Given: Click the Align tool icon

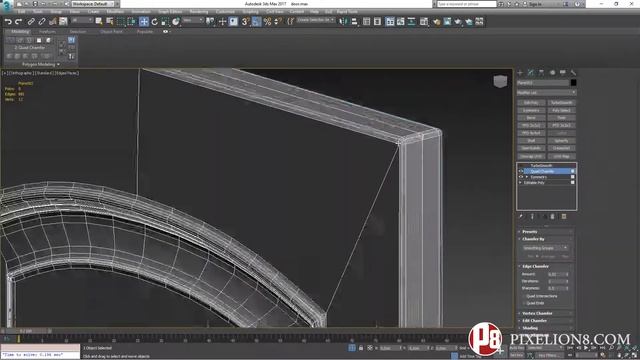Looking at the screenshot, I should pyautogui.click(x=354, y=21).
